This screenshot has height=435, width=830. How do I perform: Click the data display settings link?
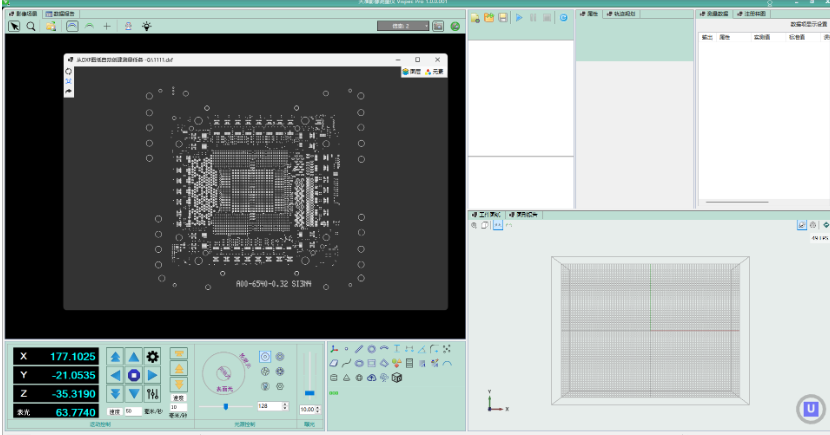[x=809, y=24]
